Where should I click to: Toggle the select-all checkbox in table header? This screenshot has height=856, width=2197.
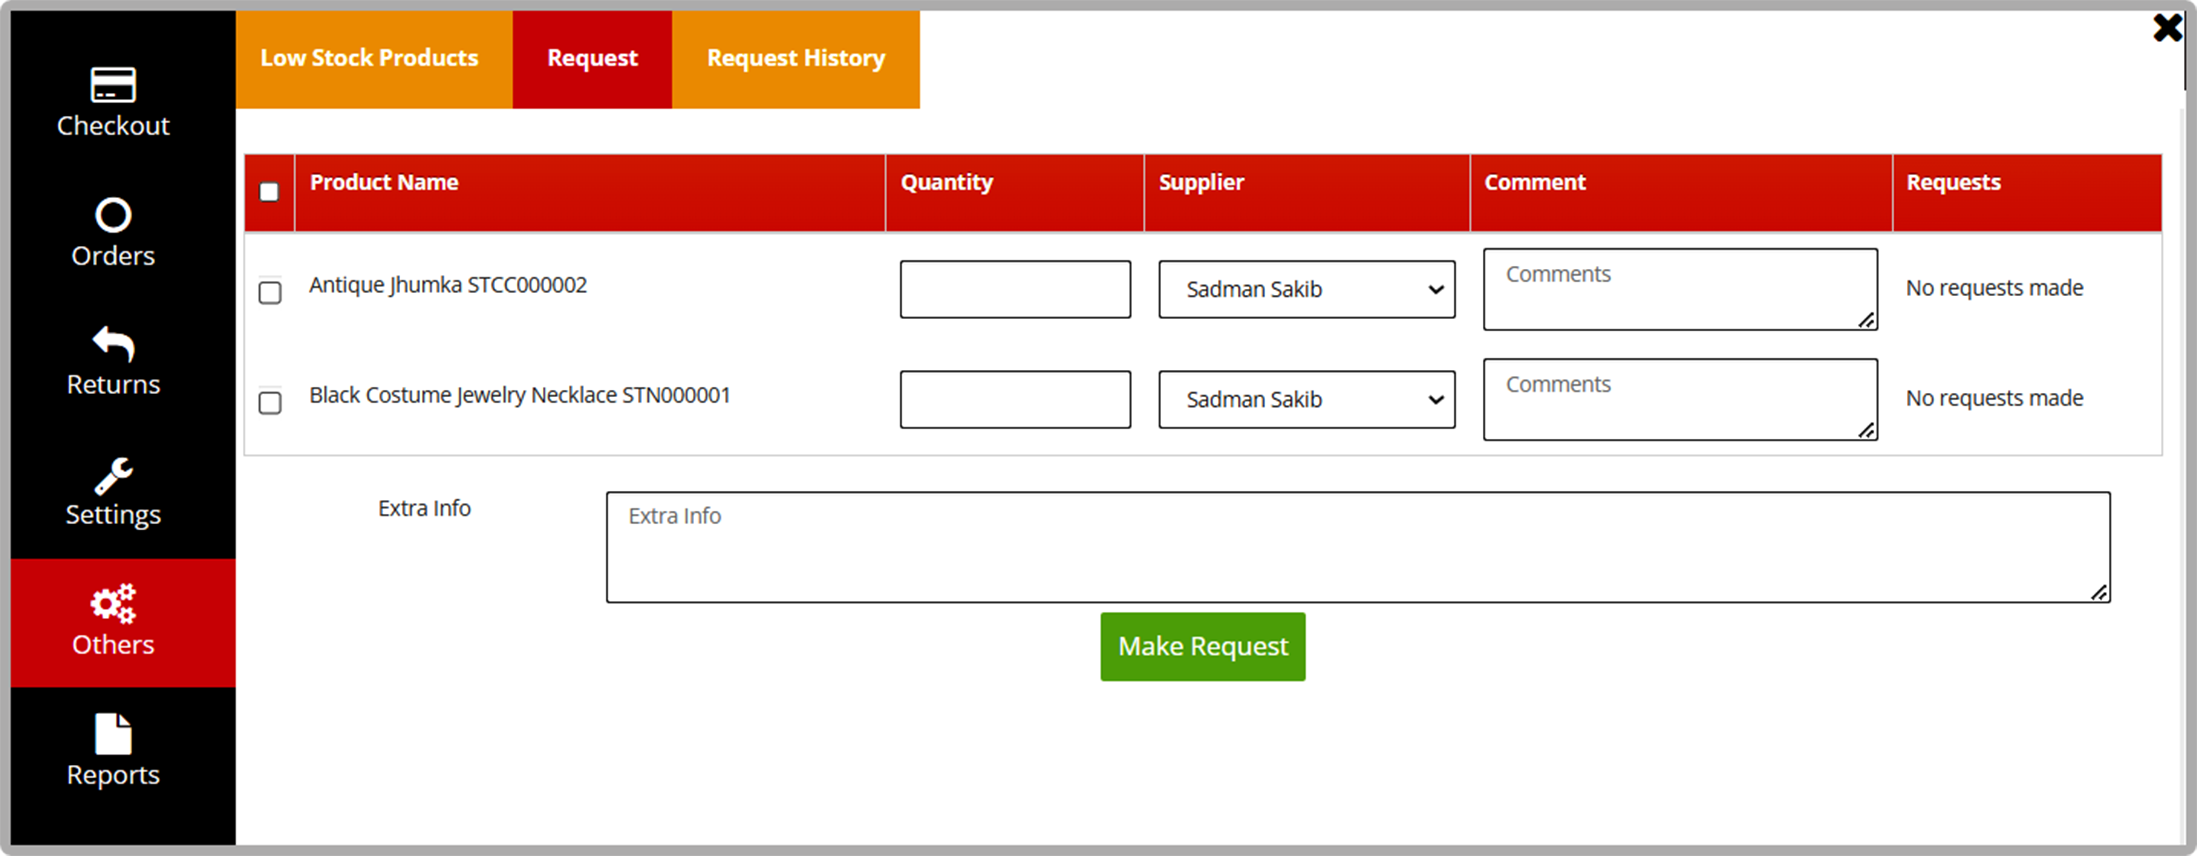pyautogui.click(x=269, y=192)
